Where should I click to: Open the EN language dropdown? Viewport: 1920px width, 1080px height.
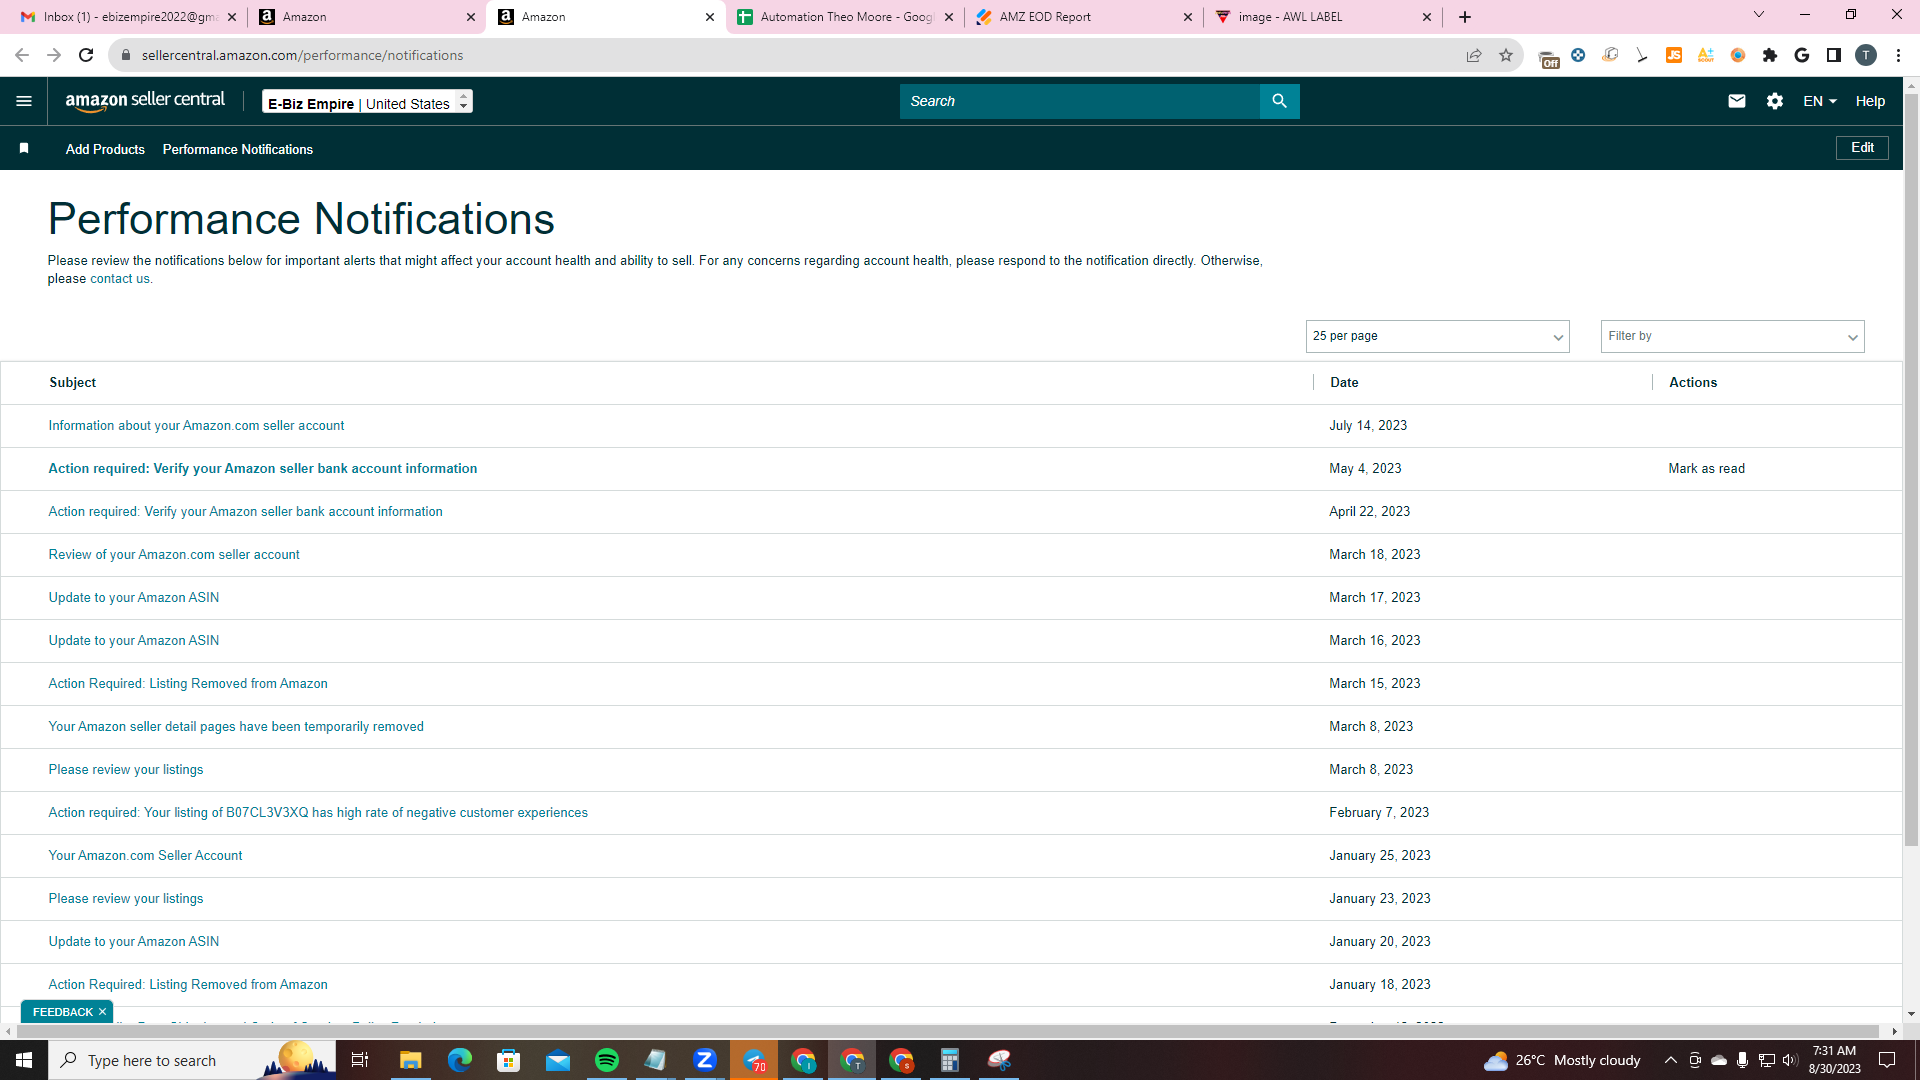pyautogui.click(x=1819, y=101)
